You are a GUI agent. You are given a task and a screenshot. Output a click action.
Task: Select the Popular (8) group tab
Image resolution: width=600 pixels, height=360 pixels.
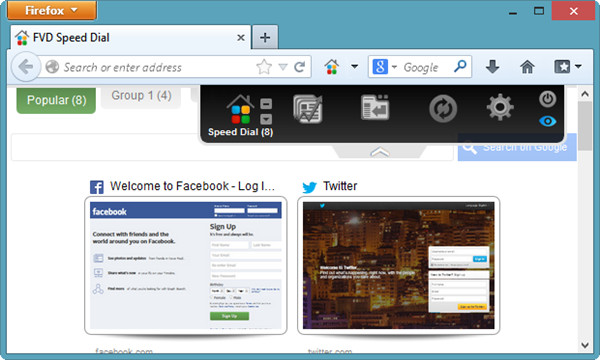click(56, 100)
